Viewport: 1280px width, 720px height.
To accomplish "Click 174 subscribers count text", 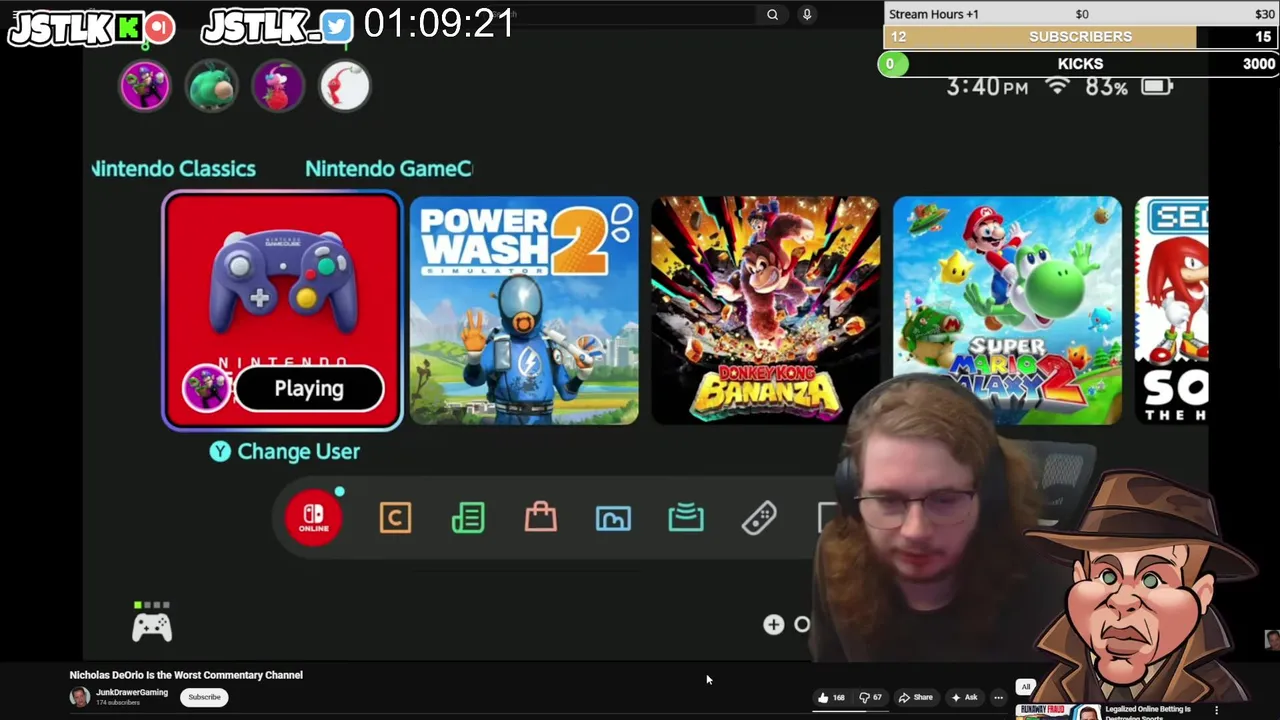I will [118, 703].
